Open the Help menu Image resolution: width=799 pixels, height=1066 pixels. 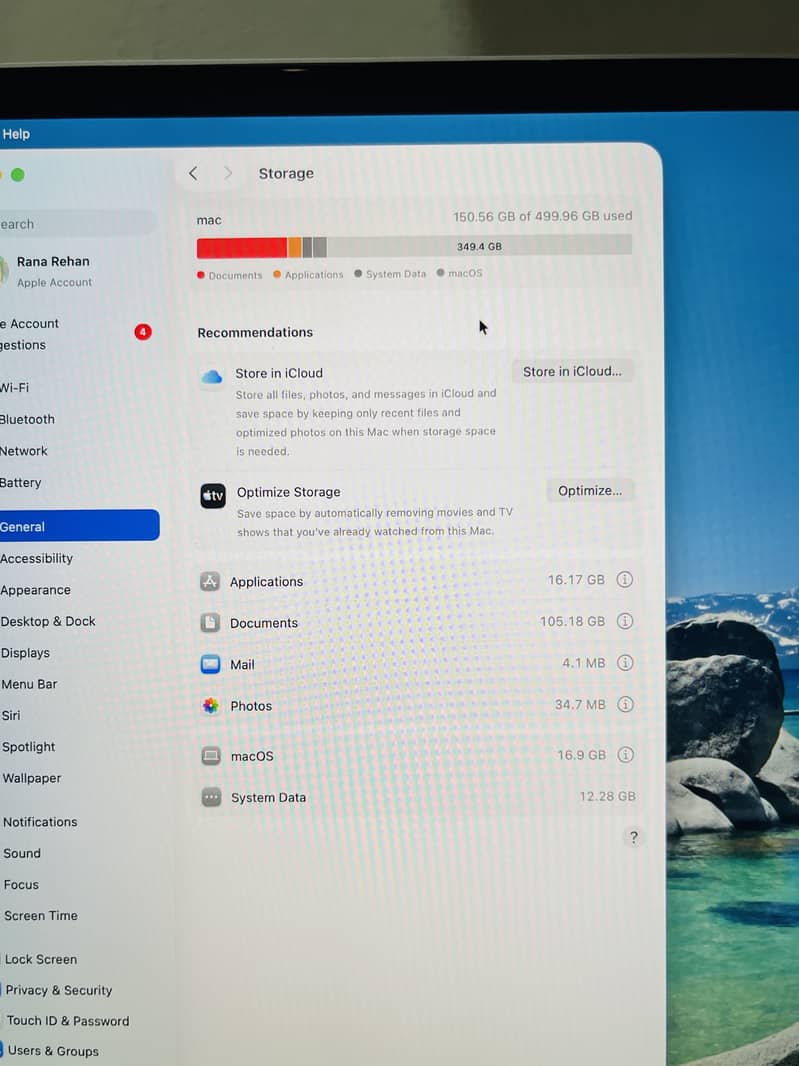tap(16, 134)
